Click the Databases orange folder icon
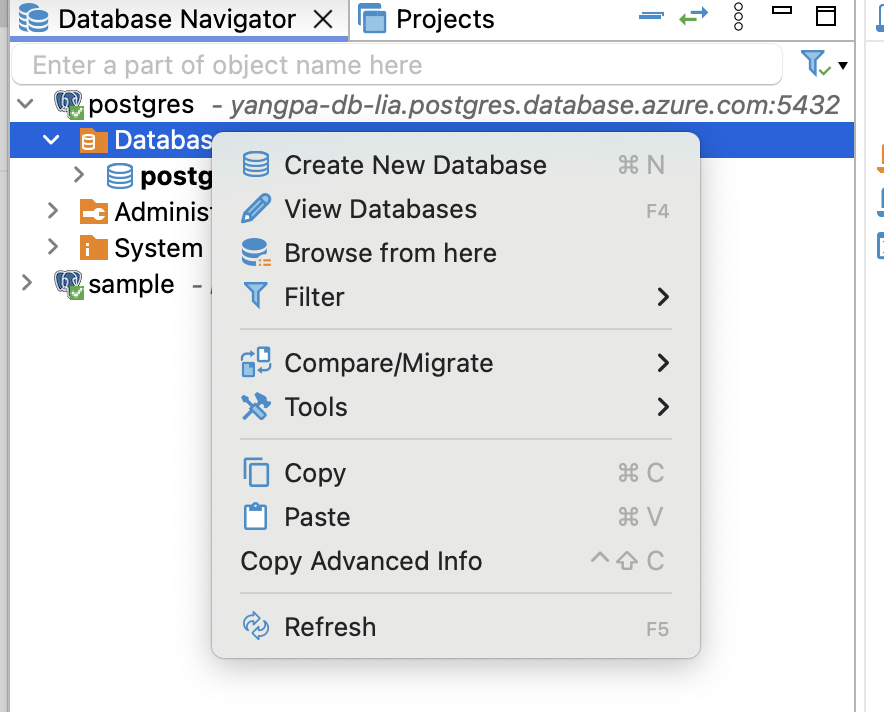884x712 pixels. 94,140
